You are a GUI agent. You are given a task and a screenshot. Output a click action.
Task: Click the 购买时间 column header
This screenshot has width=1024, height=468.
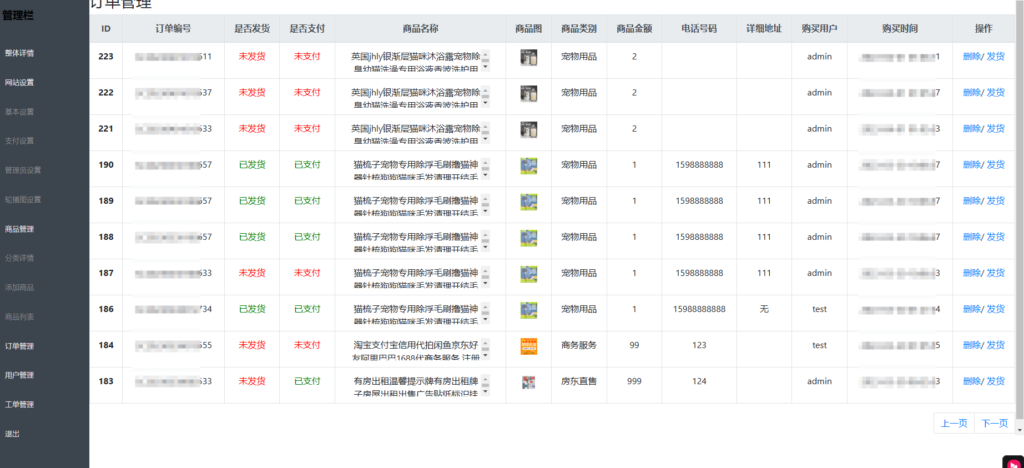pos(899,29)
